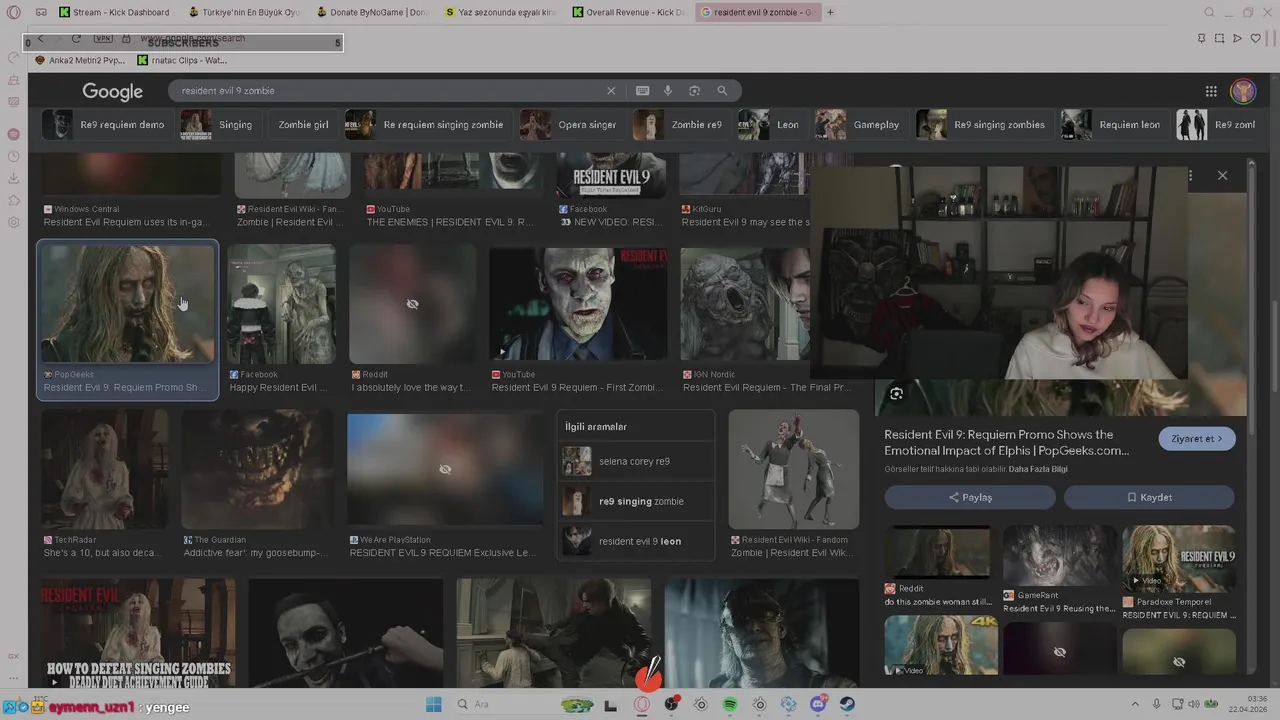Open browser tab search magnifier
1280x720 pixels.
tap(1209, 12)
